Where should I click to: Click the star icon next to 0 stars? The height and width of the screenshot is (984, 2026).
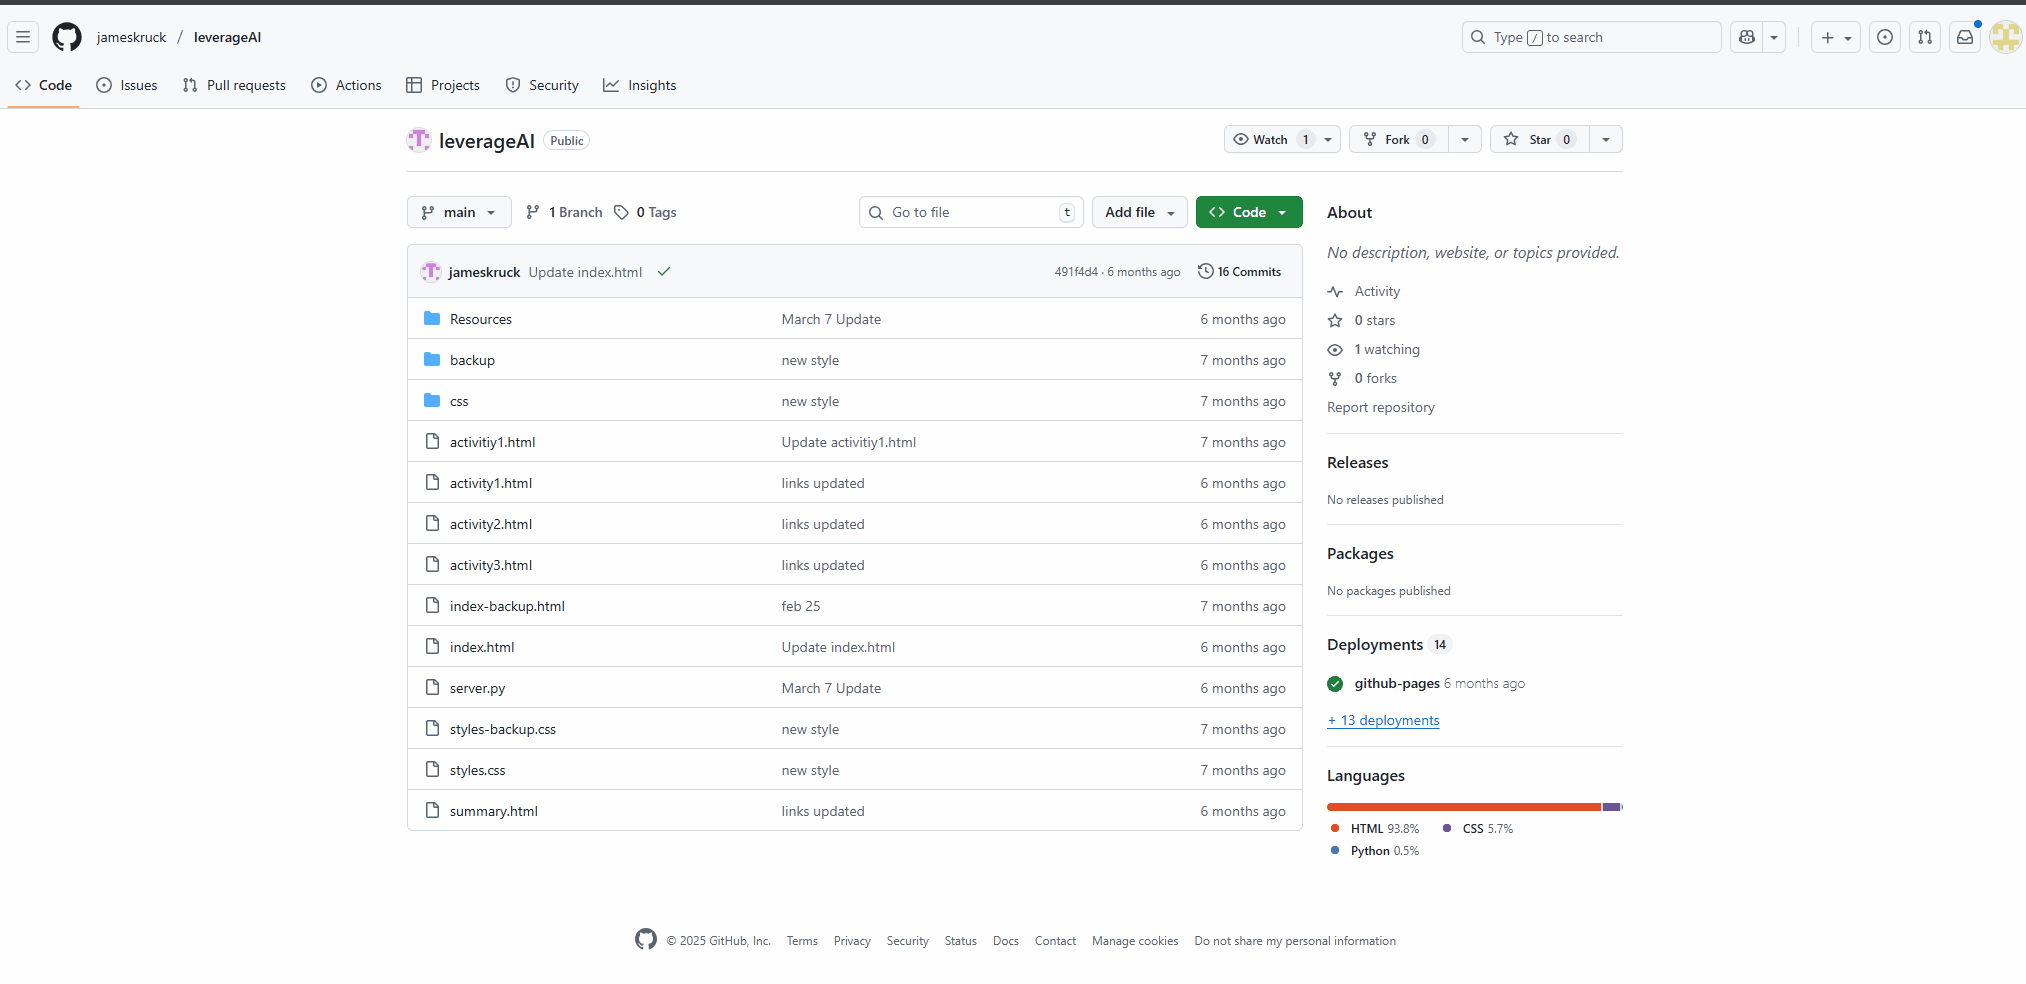(x=1335, y=321)
